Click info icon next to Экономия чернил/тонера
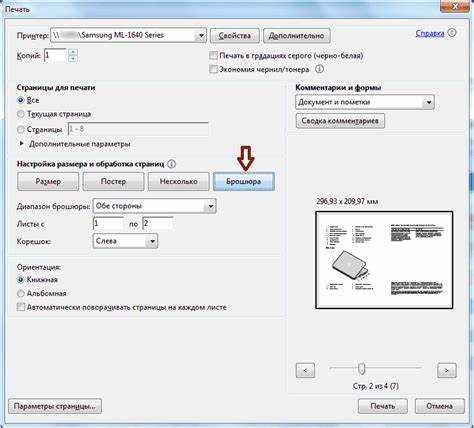474x428 pixels. [319, 69]
